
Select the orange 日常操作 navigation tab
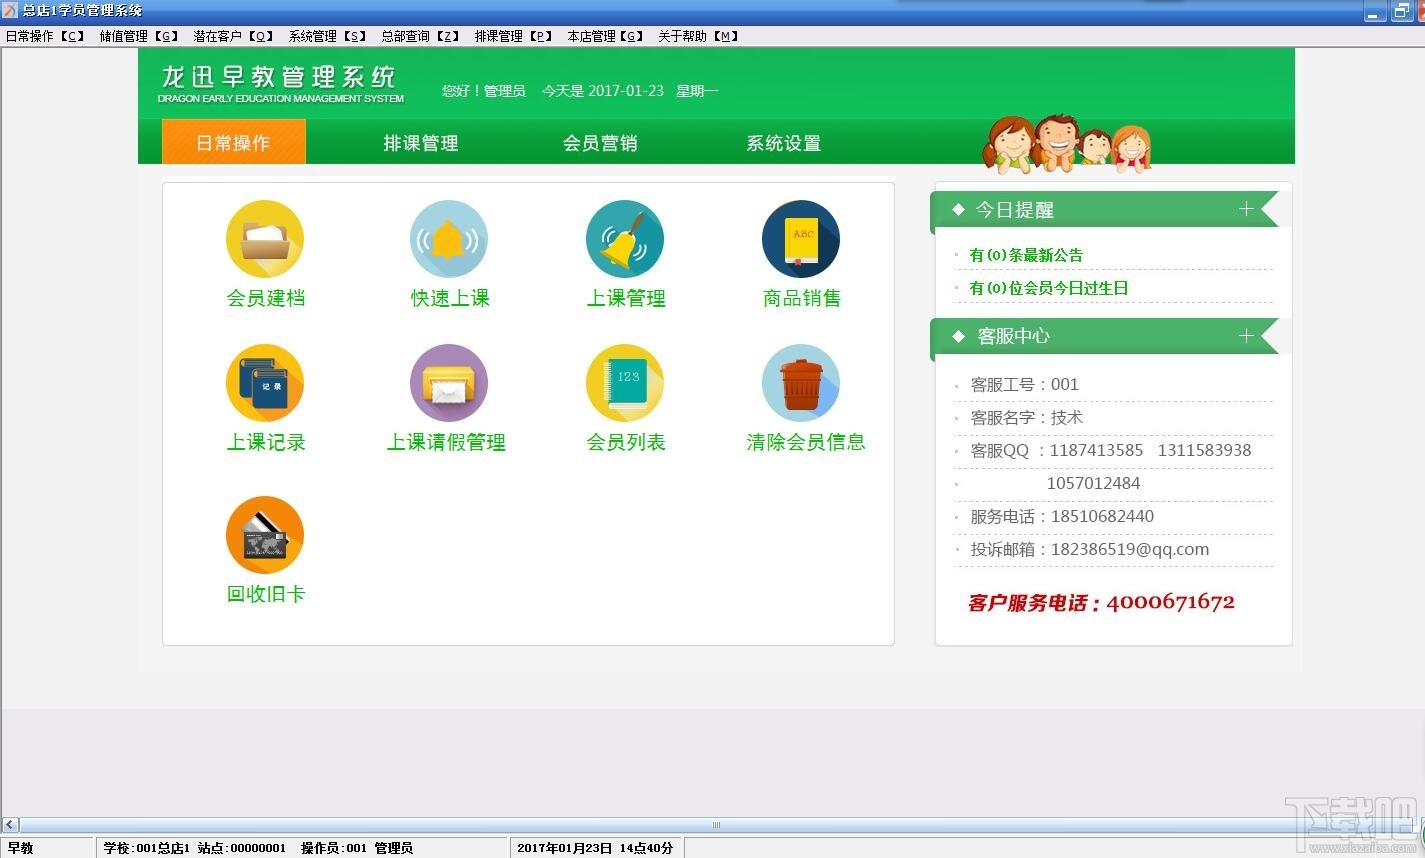tap(234, 142)
